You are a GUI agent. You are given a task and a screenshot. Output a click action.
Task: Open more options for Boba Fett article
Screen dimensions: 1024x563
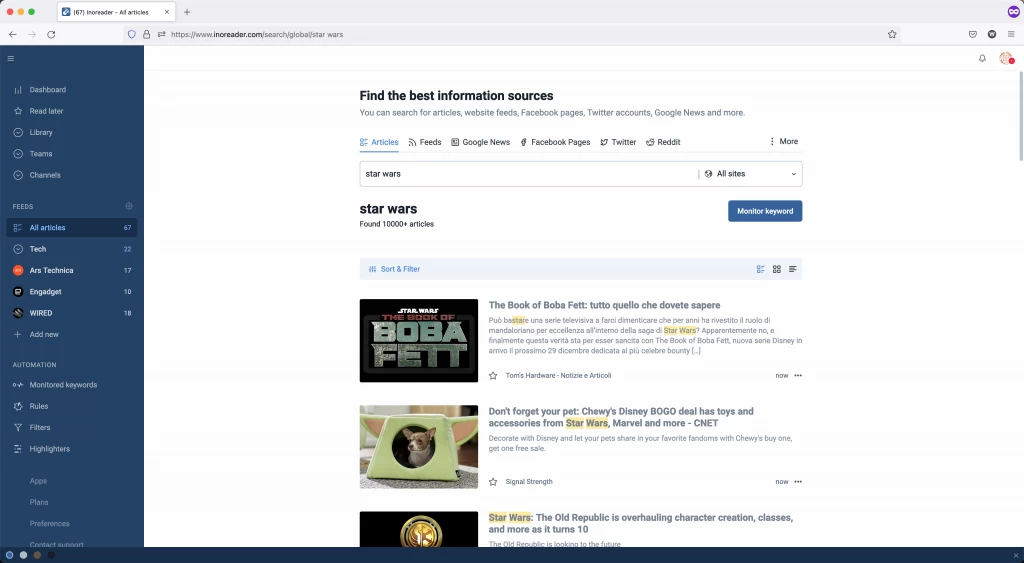coord(798,376)
